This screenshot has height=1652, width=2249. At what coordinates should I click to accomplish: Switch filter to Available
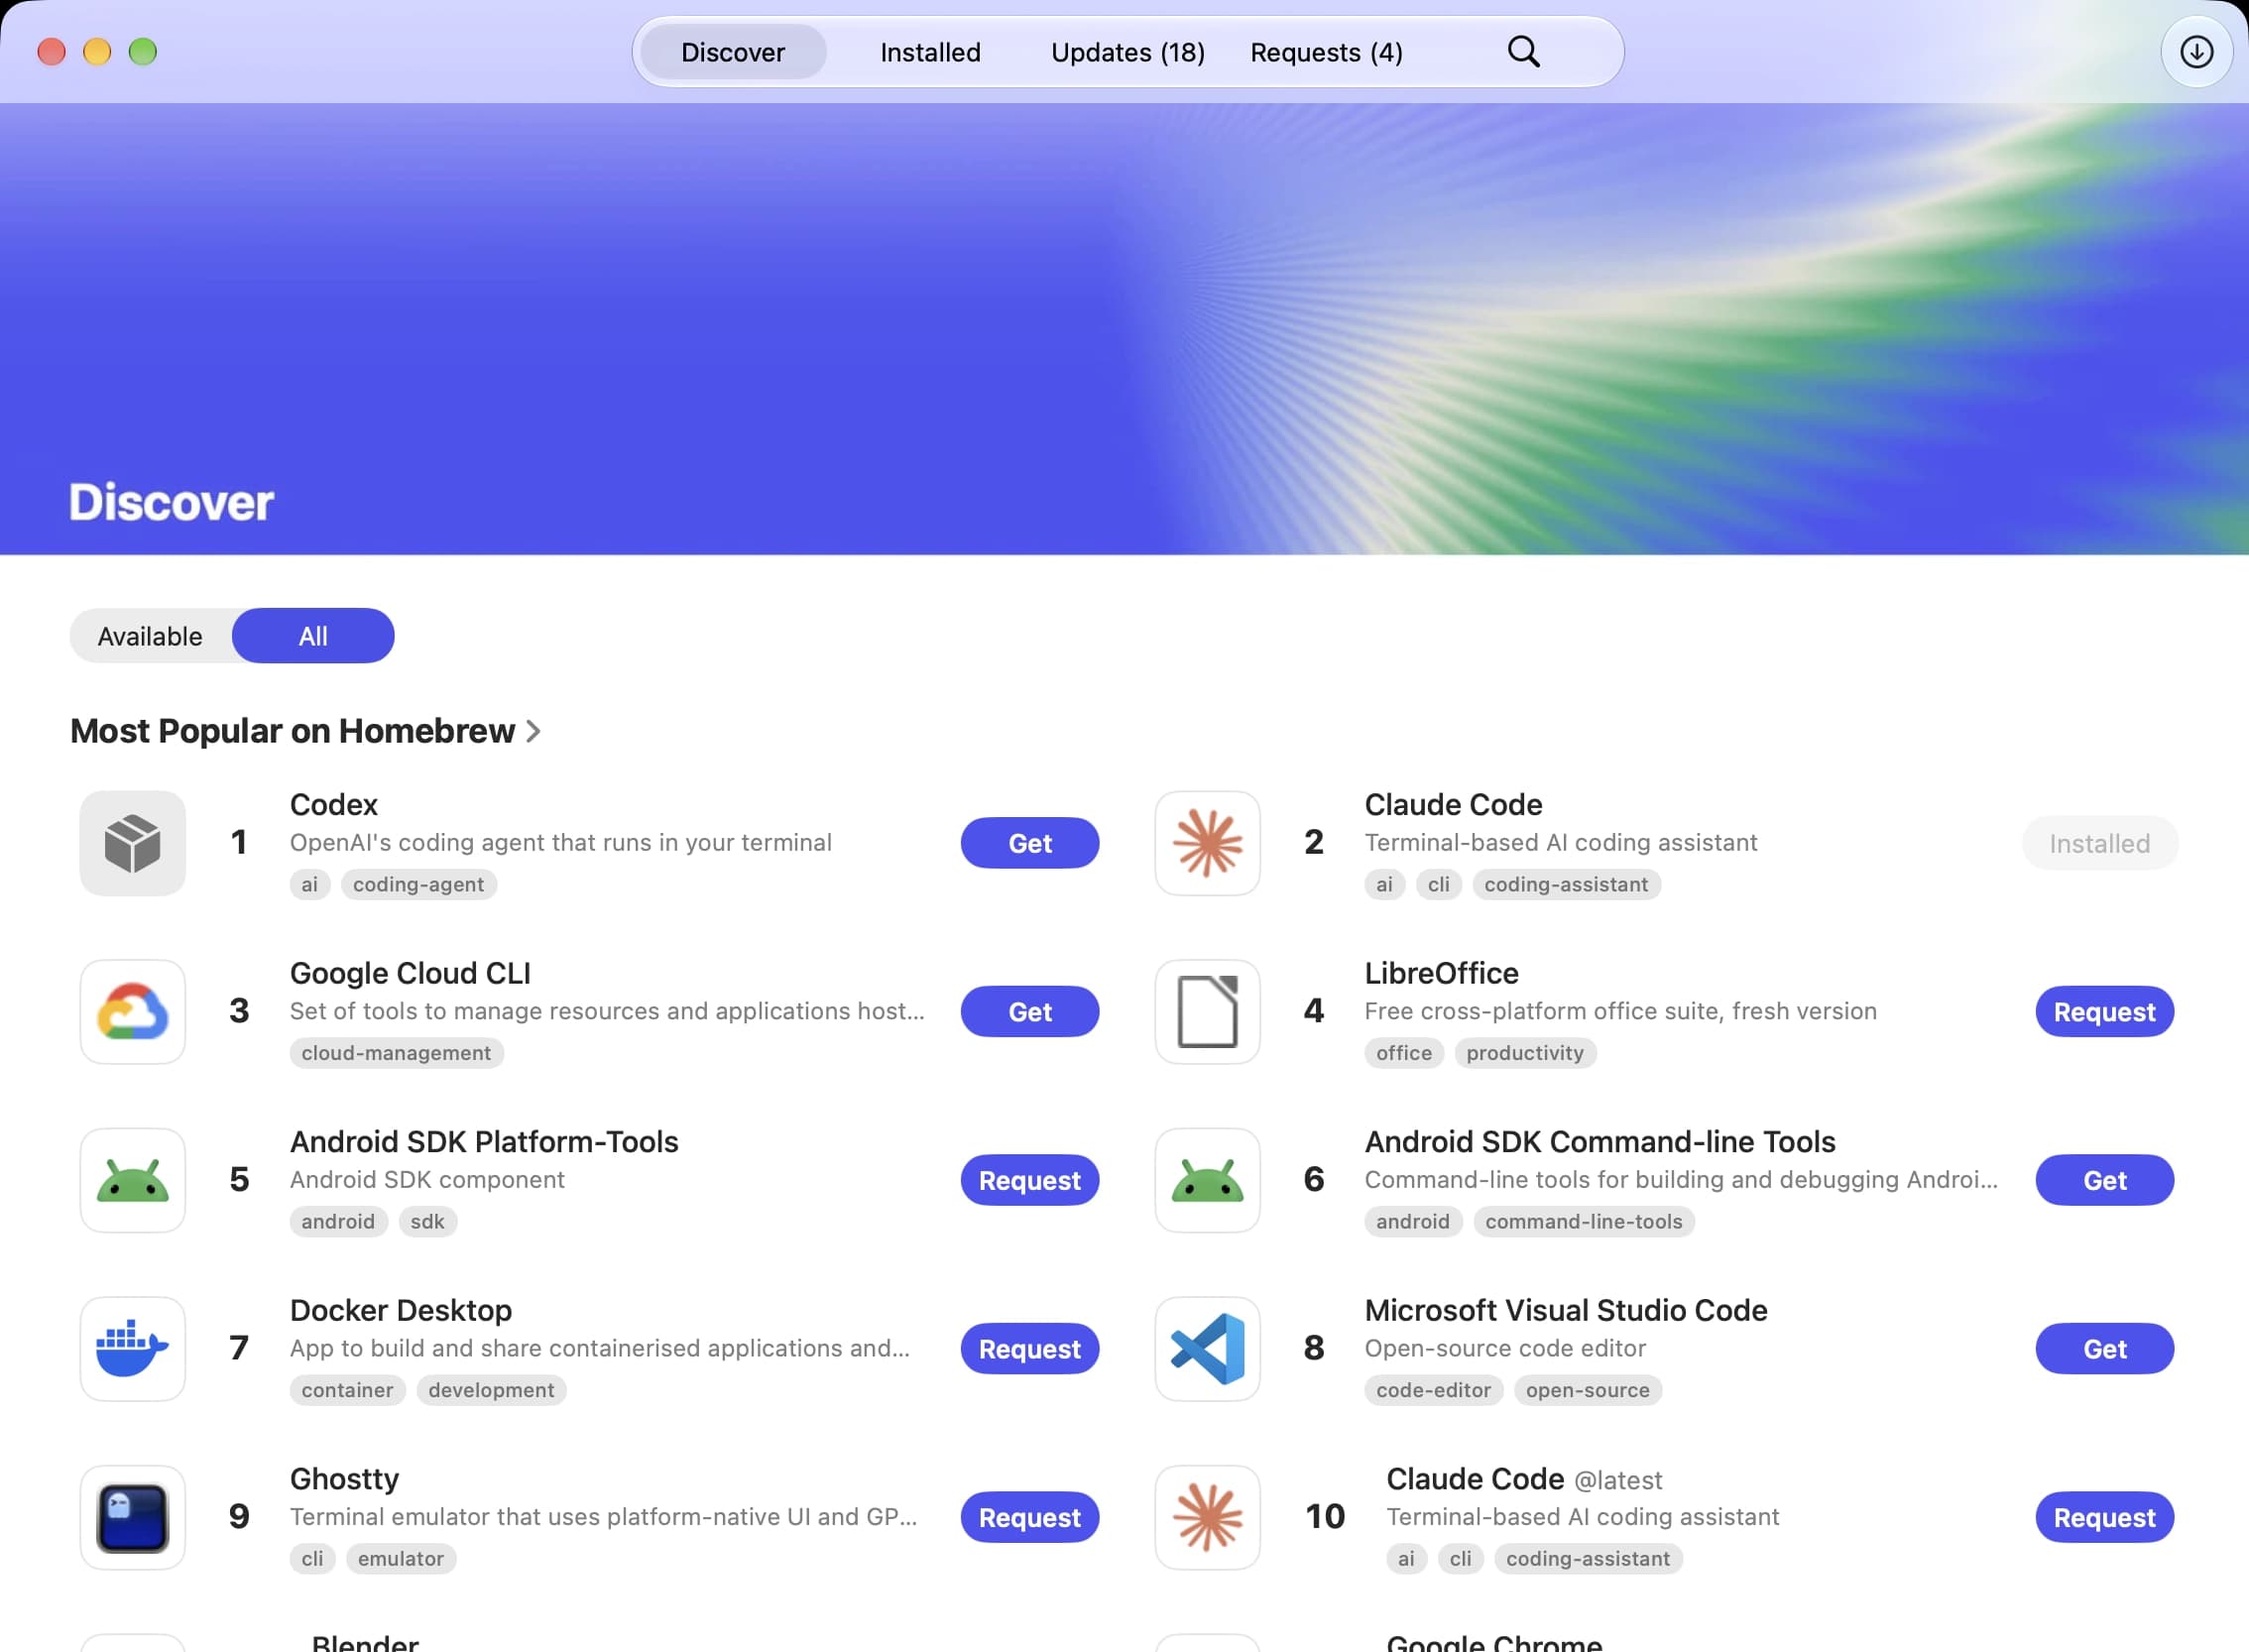point(150,636)
